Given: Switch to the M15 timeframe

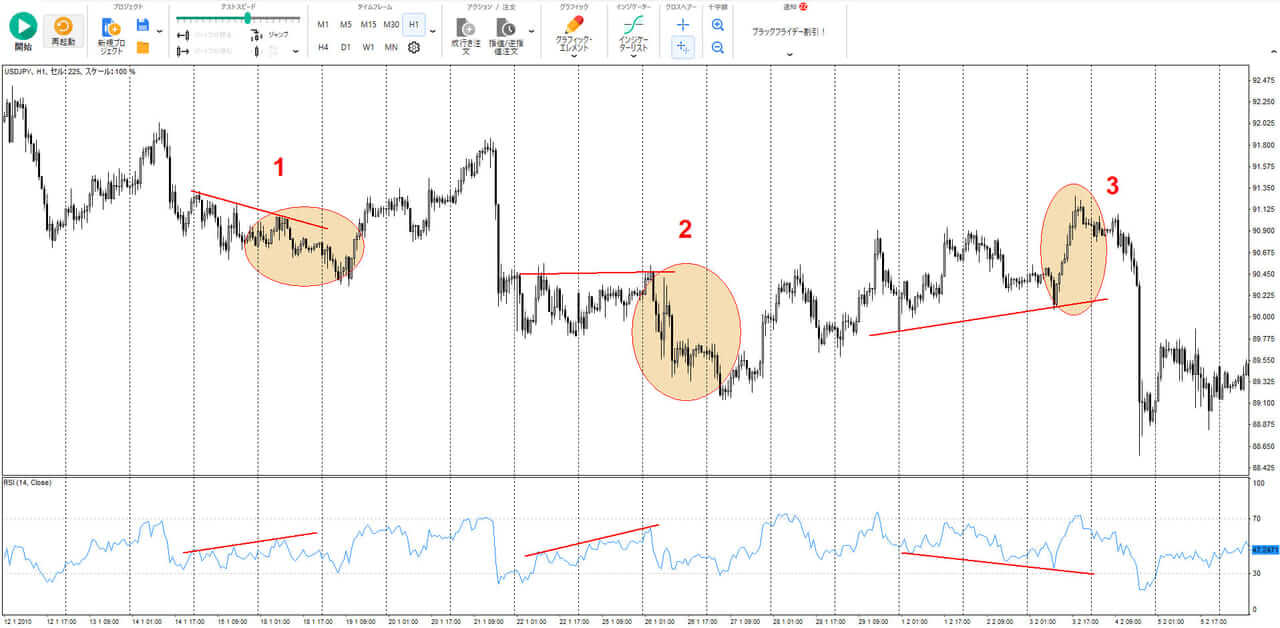Looking at the screenshot, I should click(x=368, y=24).
